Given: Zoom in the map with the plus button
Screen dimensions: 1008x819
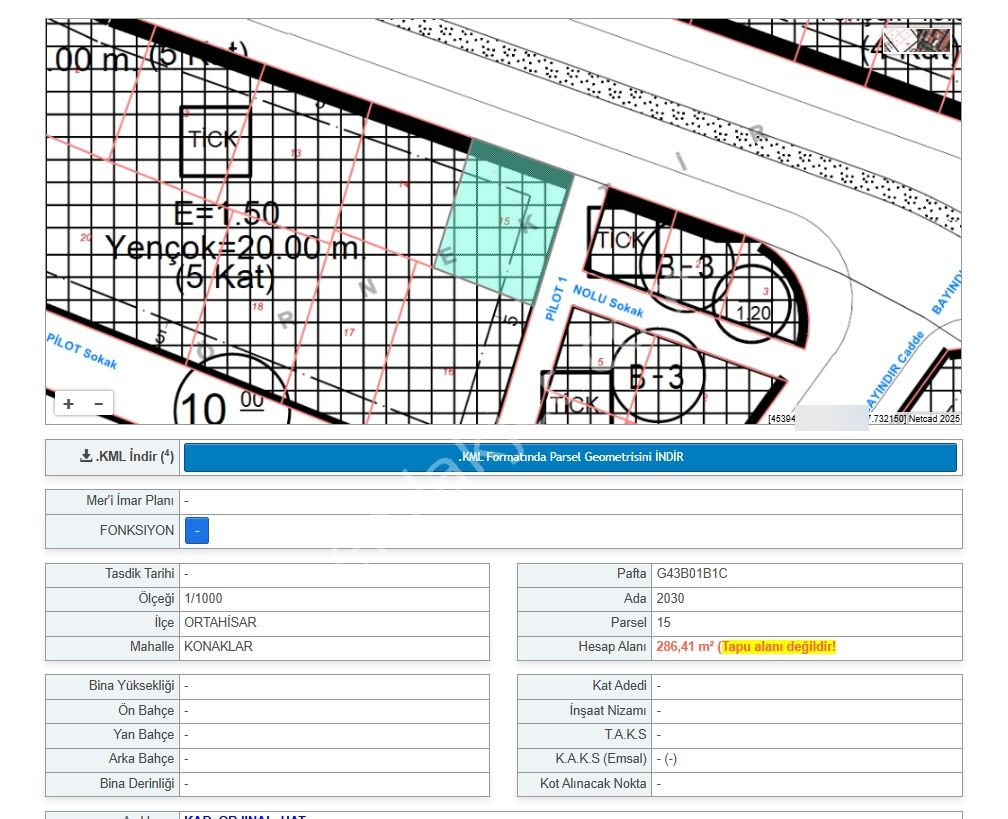Looking at the screenshot, I should point(68,404).
